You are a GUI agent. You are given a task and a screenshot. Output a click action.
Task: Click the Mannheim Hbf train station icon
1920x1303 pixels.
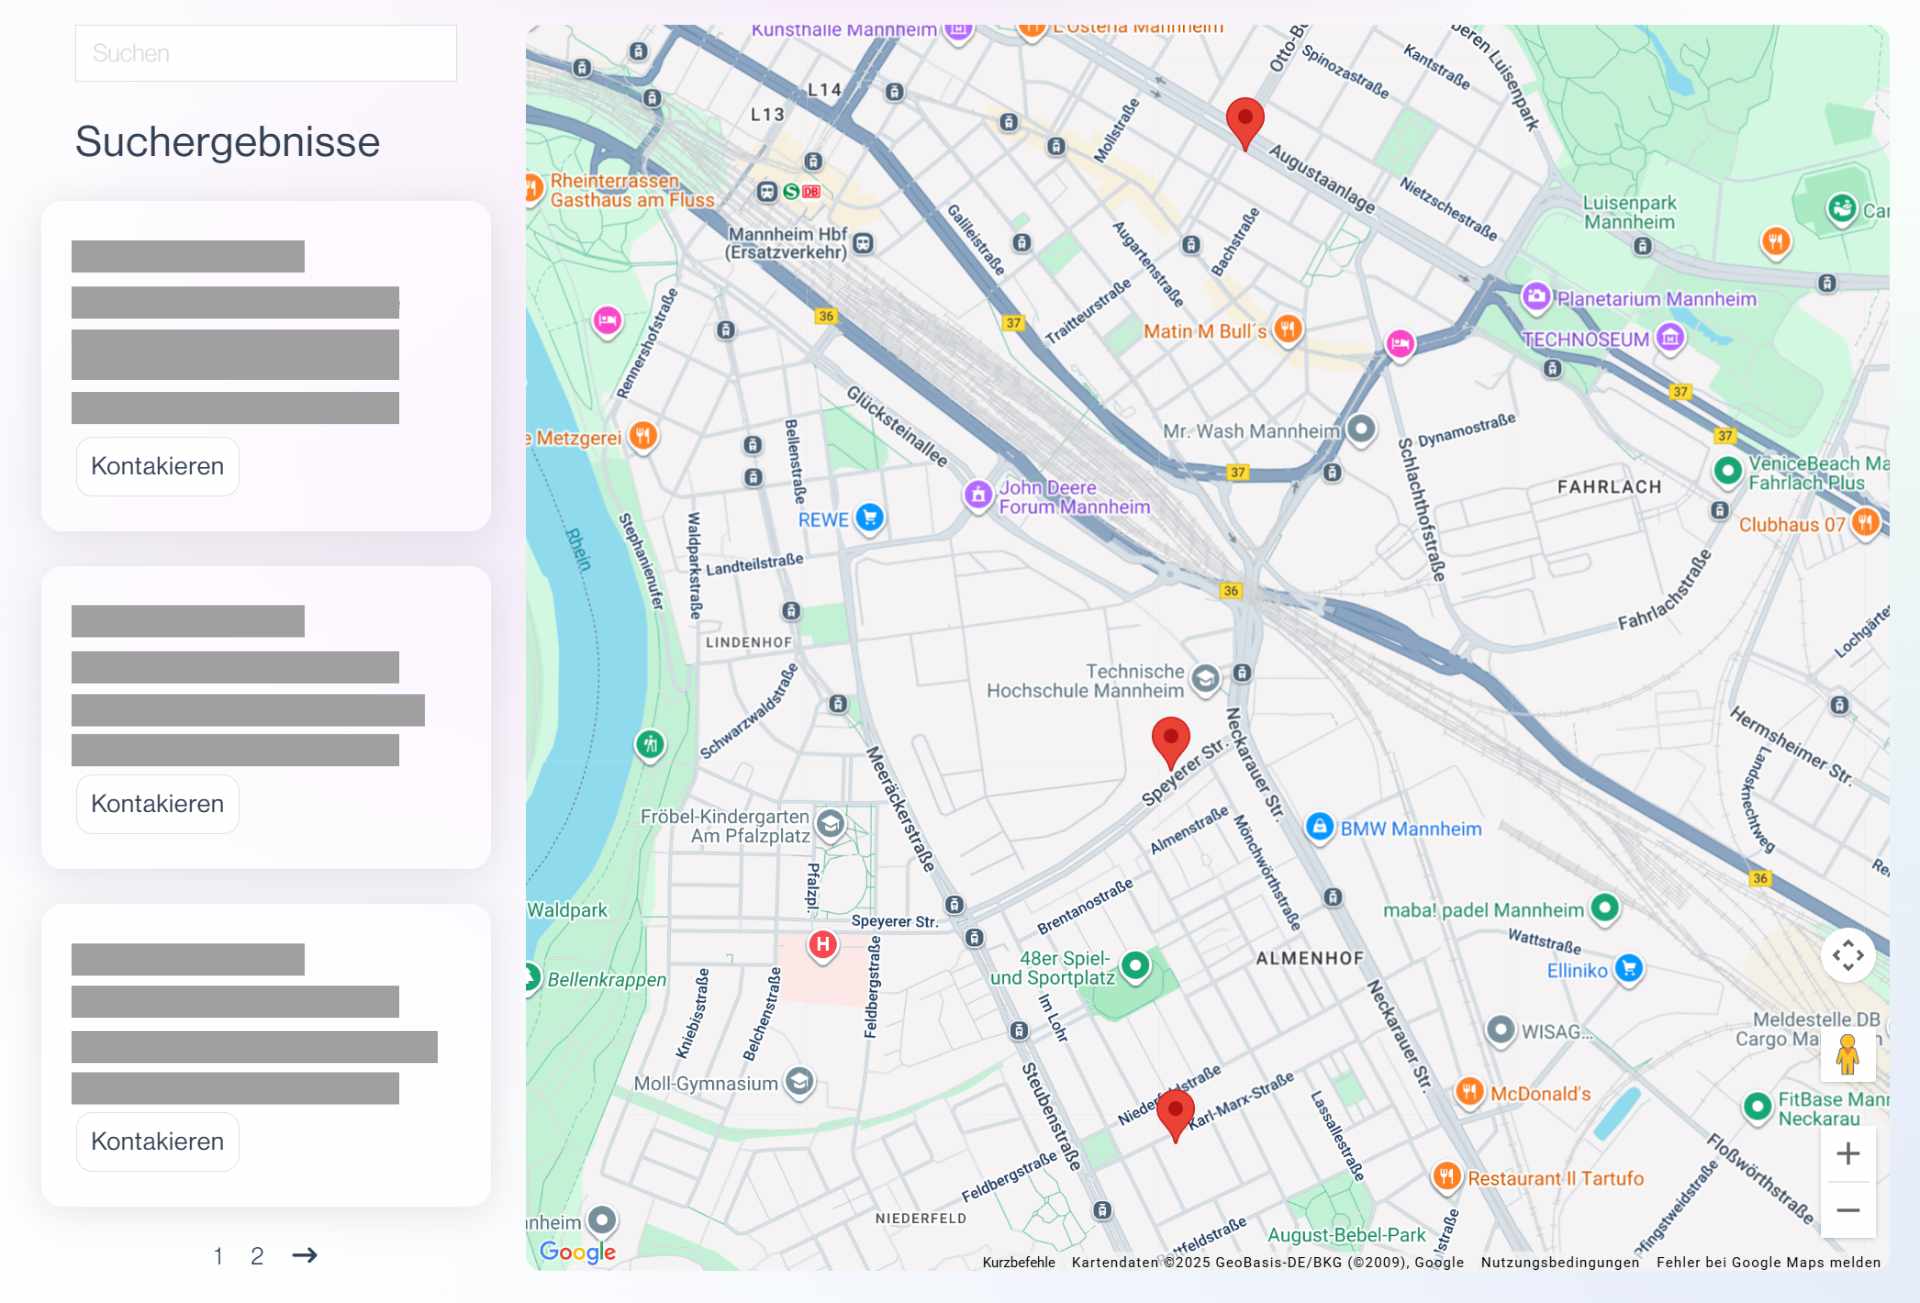click(x=864, y=243)
